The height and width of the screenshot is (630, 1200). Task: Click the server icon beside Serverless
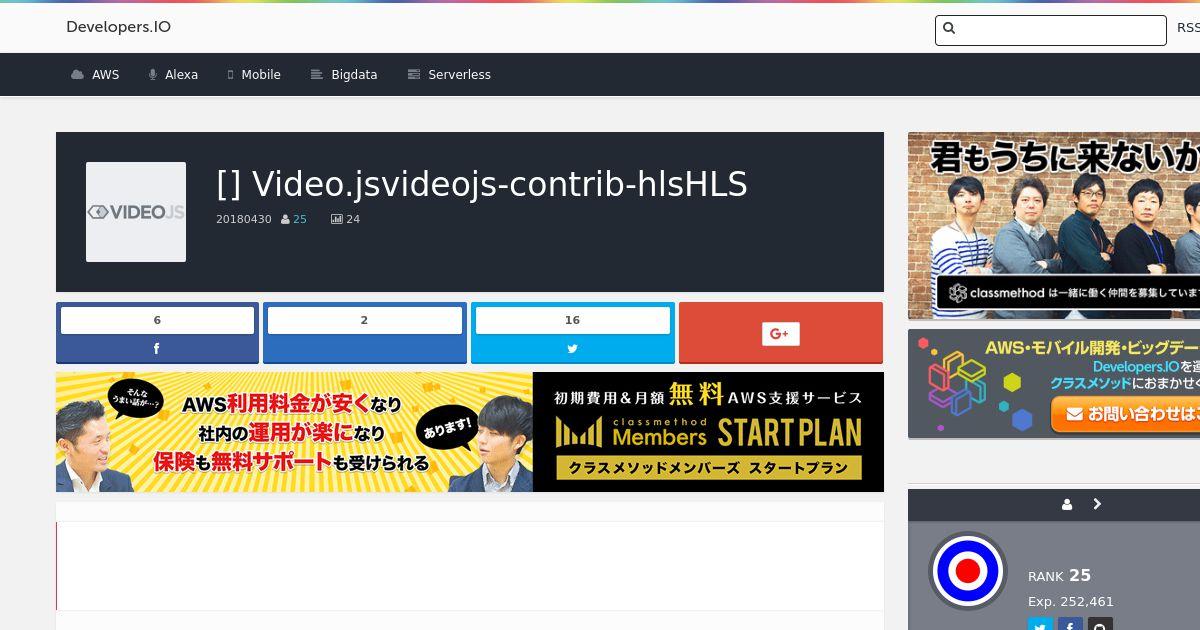414,75
